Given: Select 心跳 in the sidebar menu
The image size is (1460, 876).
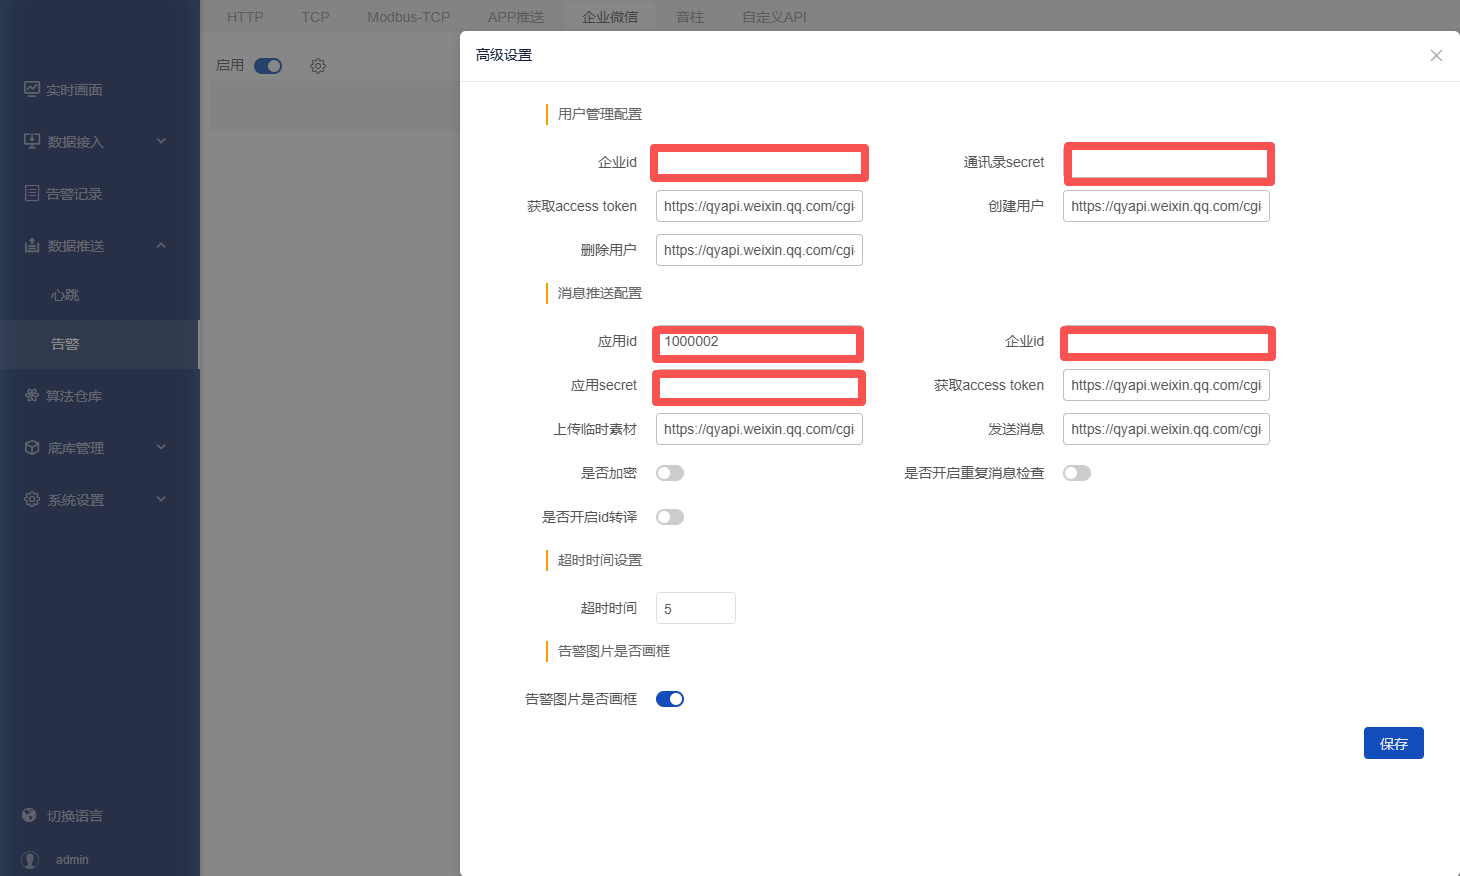Looking at the screenshot, I should click(65, 295).
